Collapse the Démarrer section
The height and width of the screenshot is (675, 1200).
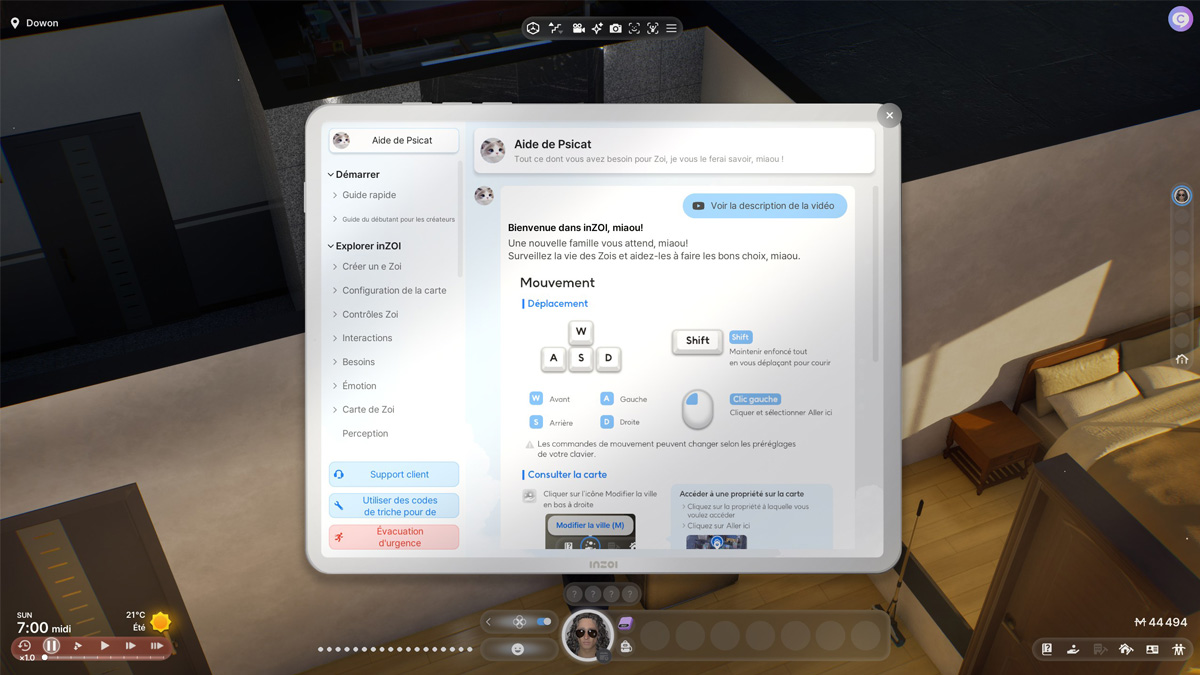coord(355,173)
